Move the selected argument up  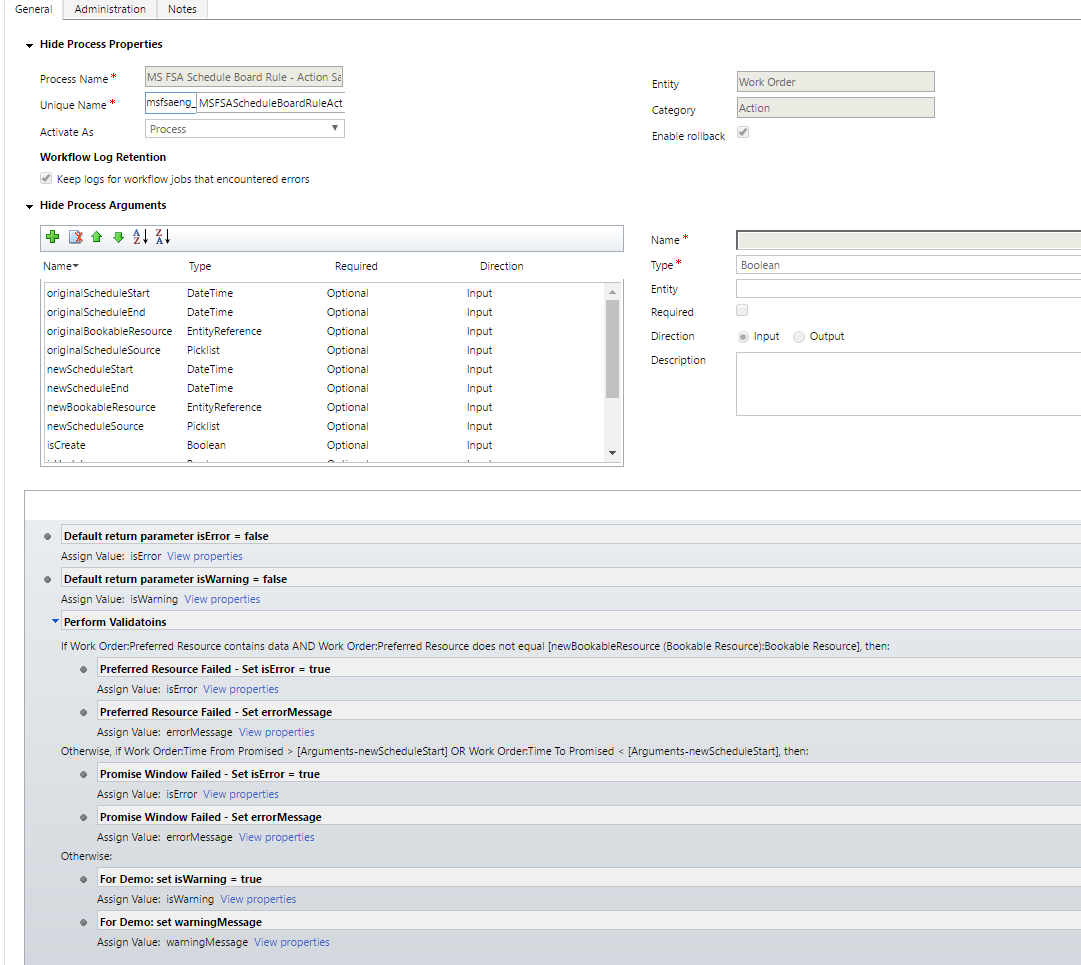coord(96,237)
